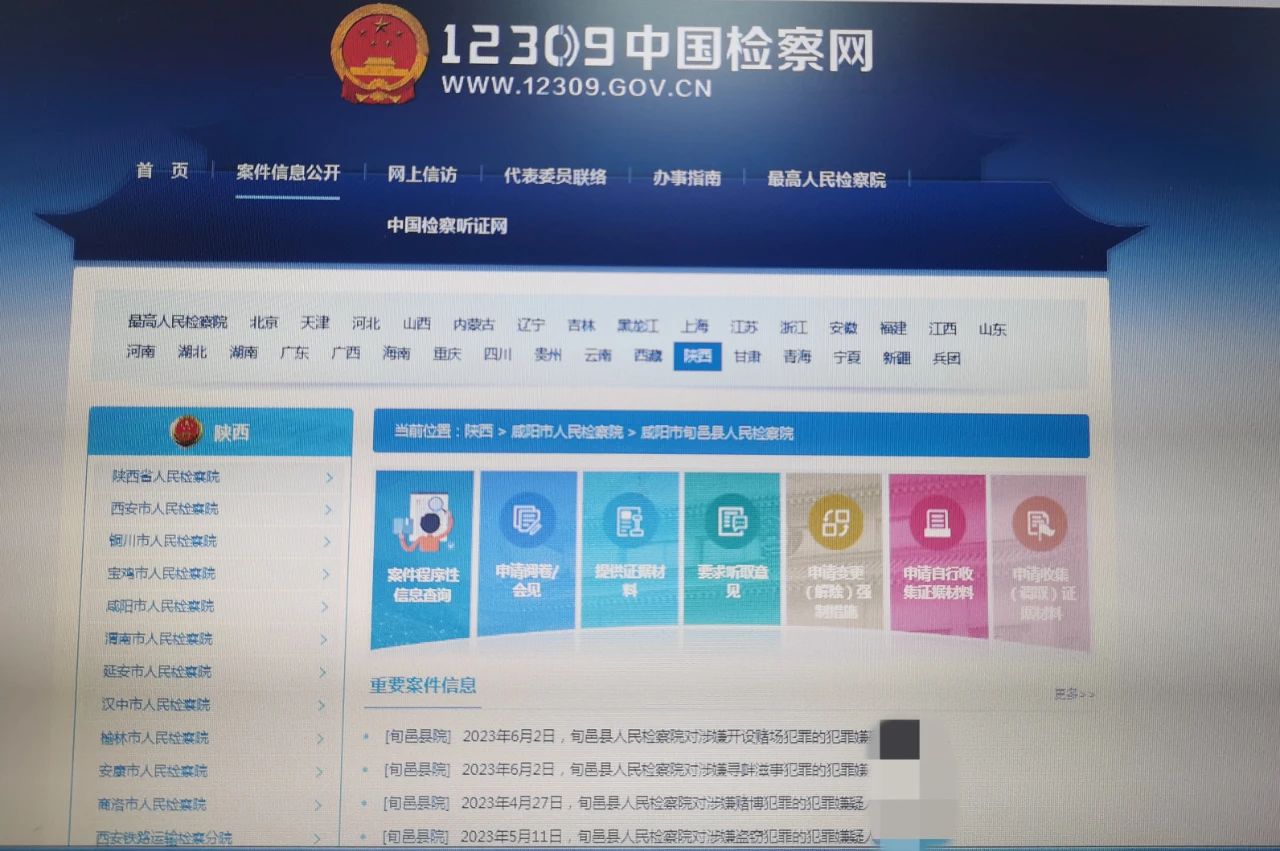The height and width of the screenshot is (851, 1280).
Task: Expand 陕西省人民检察院 chevron
Action: pyautogui.click(x=329, y=478)
